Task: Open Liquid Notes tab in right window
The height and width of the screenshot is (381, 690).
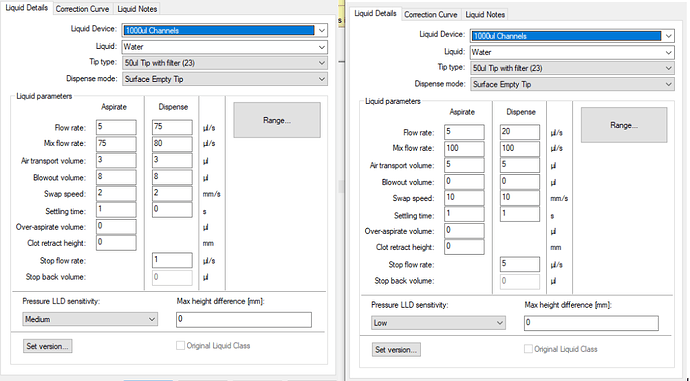Action: point(485,15)
